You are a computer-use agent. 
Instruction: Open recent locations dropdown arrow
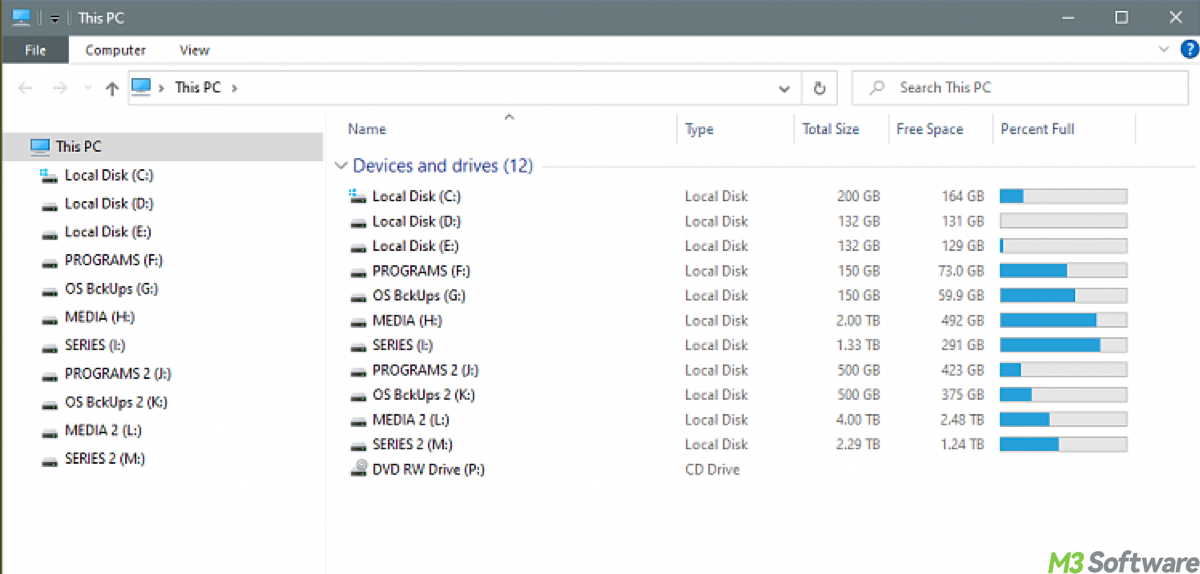point(88,88)
